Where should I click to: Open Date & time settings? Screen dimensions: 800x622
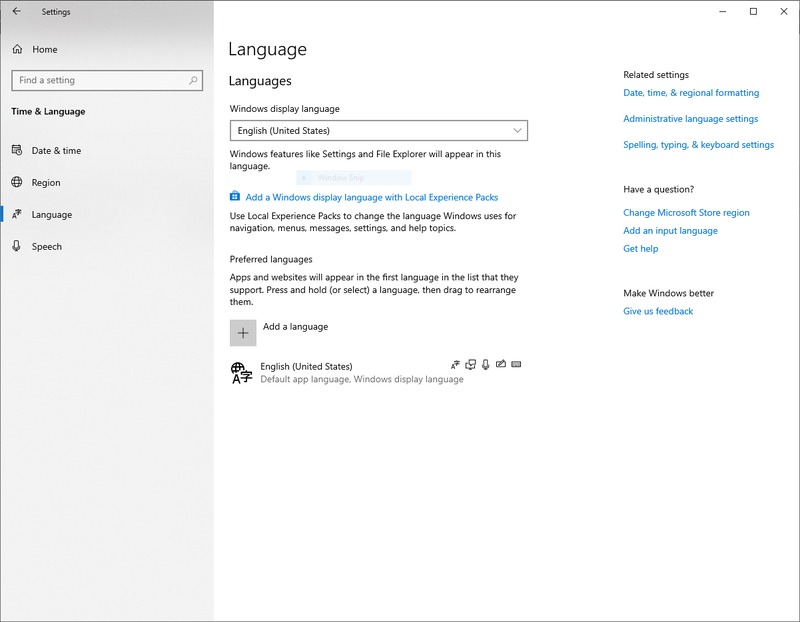tap(56, 151)
